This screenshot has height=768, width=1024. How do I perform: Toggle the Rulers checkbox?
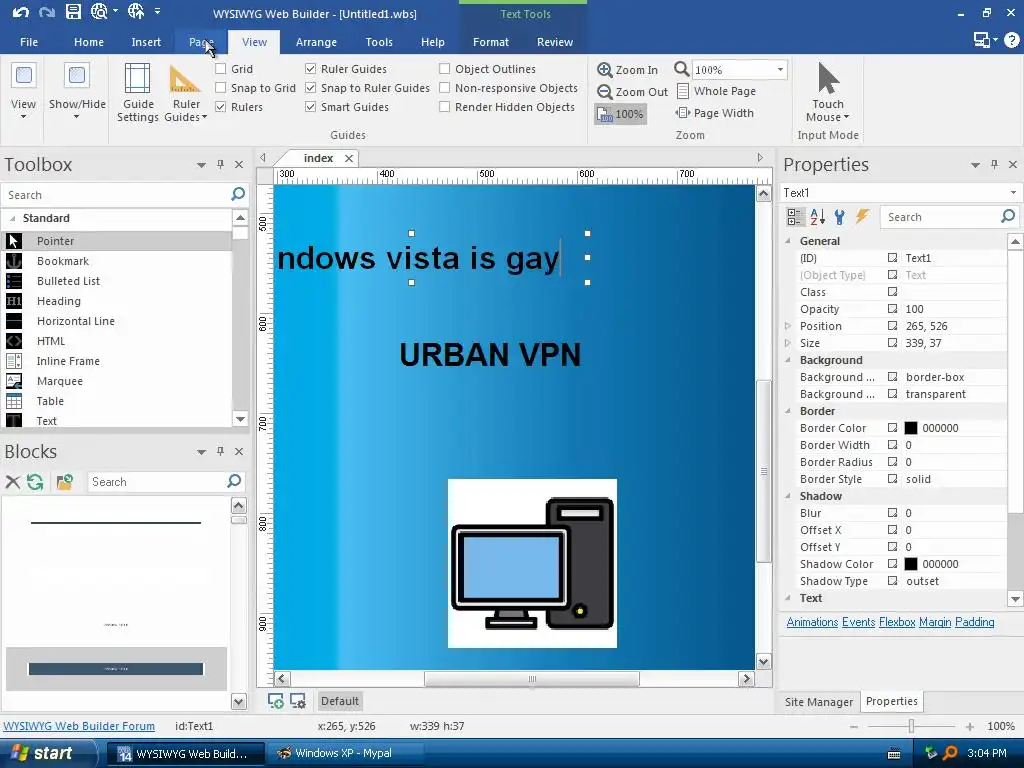pos(221,106)
